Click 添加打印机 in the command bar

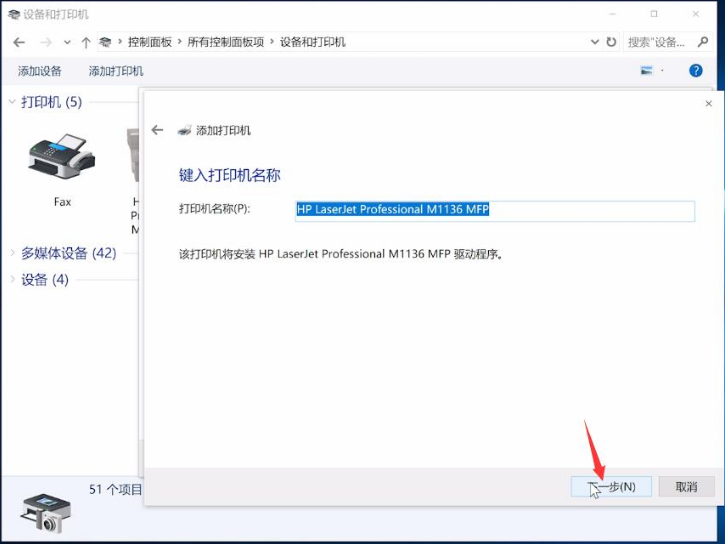pos(116,71)
